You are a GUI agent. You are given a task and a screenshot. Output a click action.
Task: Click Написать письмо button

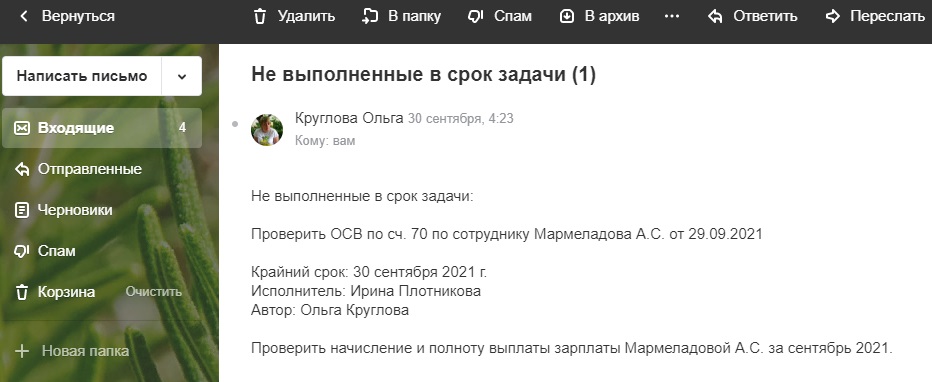[82, 76]
